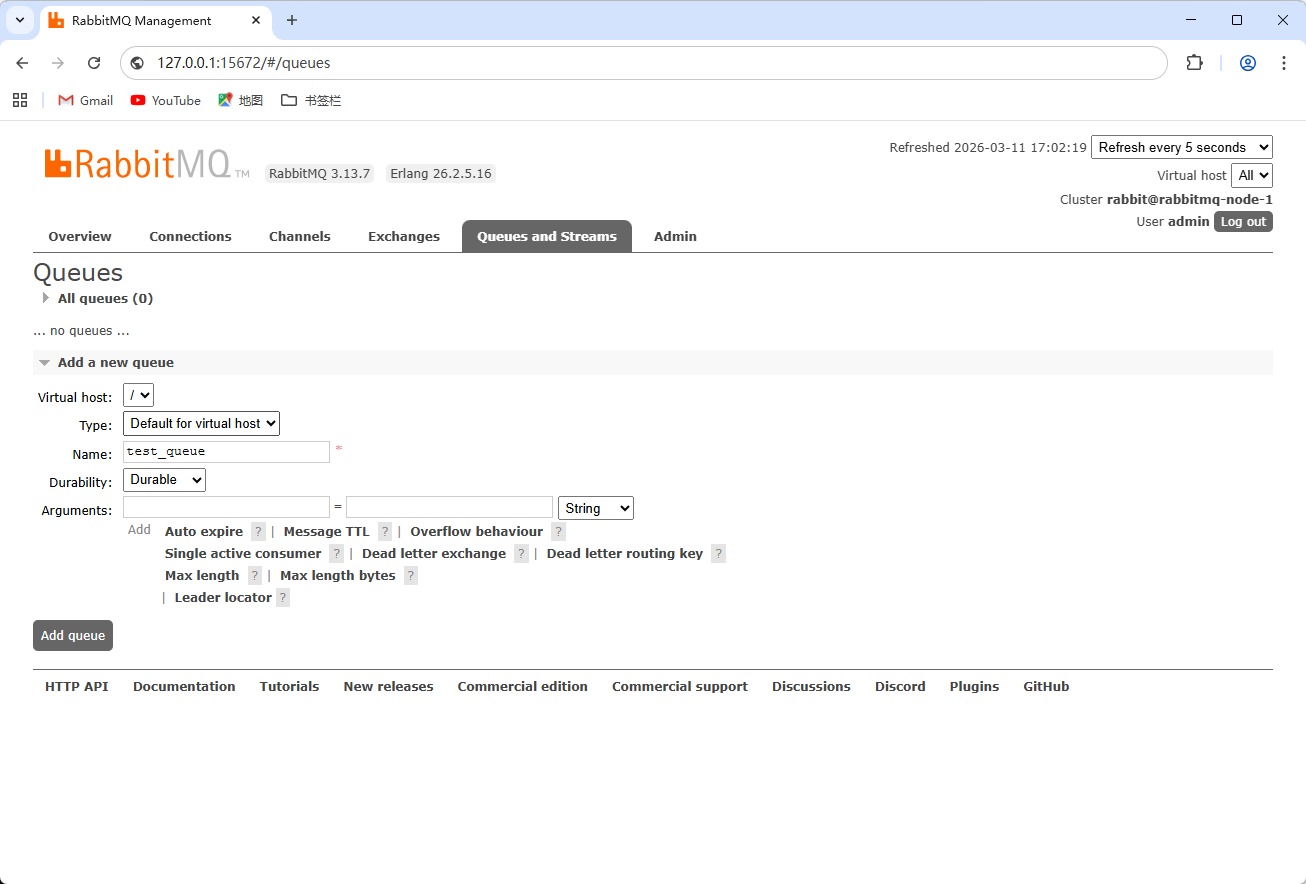This screenshot has width=1306, height=884.
Task: Switch to the Overview tab
Action: point(80,237)
